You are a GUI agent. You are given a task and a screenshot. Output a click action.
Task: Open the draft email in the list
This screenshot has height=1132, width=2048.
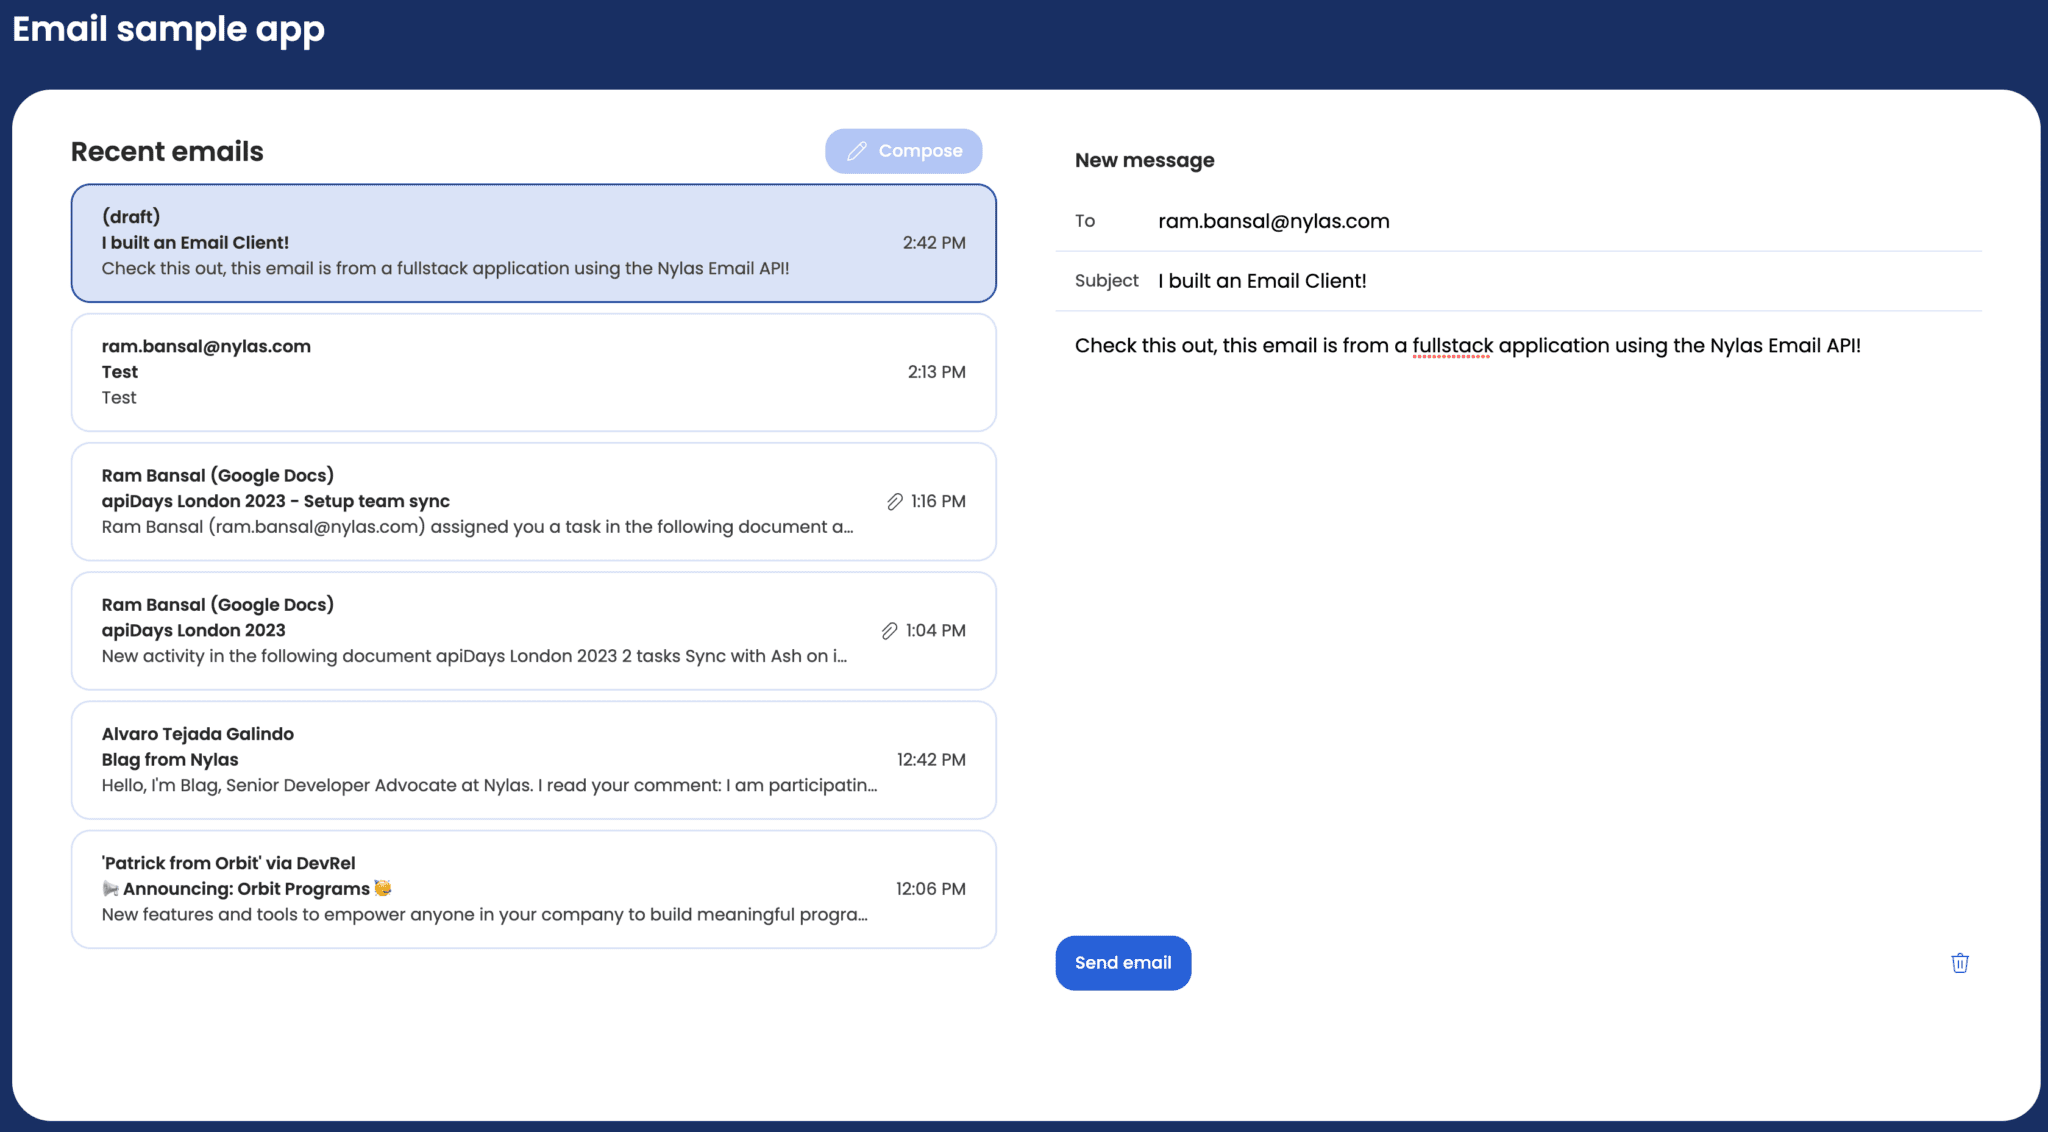(533, 243)
